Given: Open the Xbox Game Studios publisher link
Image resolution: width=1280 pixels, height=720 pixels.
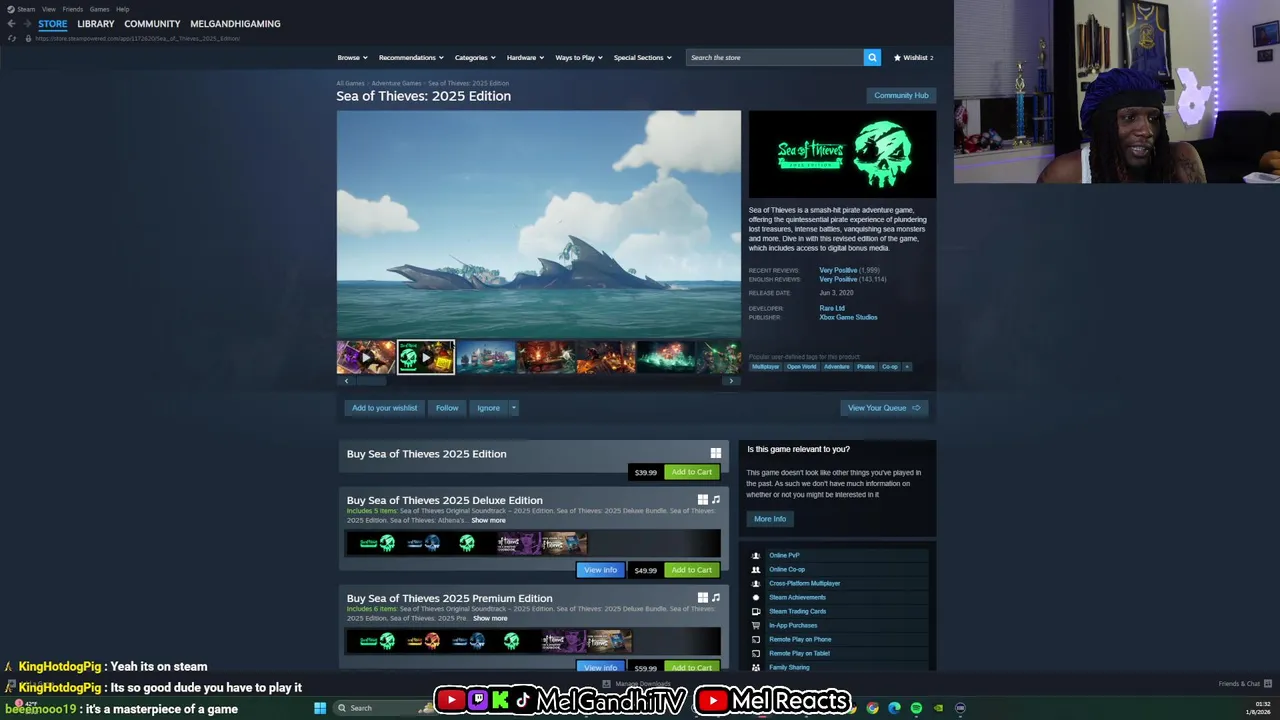Looking at the screenshot, I should (848, 317).
